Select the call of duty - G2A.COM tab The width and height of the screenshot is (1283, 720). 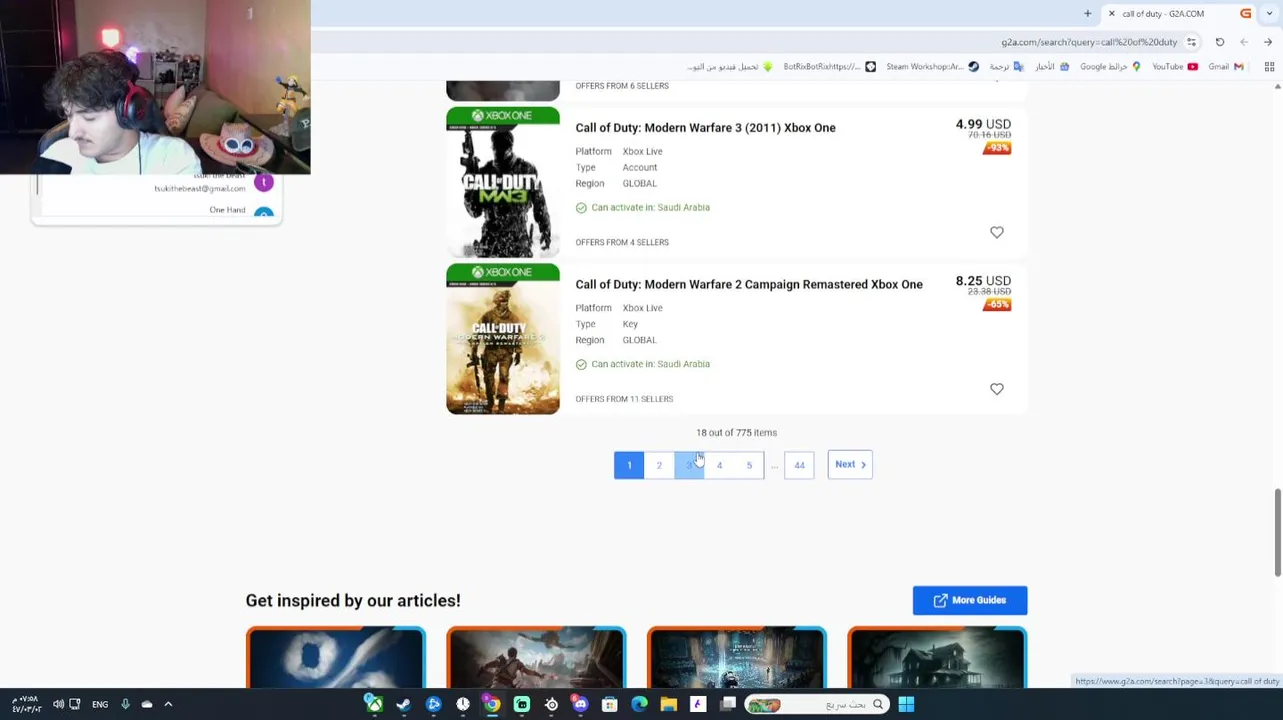pyautogui.click(x=1180, y=14)
